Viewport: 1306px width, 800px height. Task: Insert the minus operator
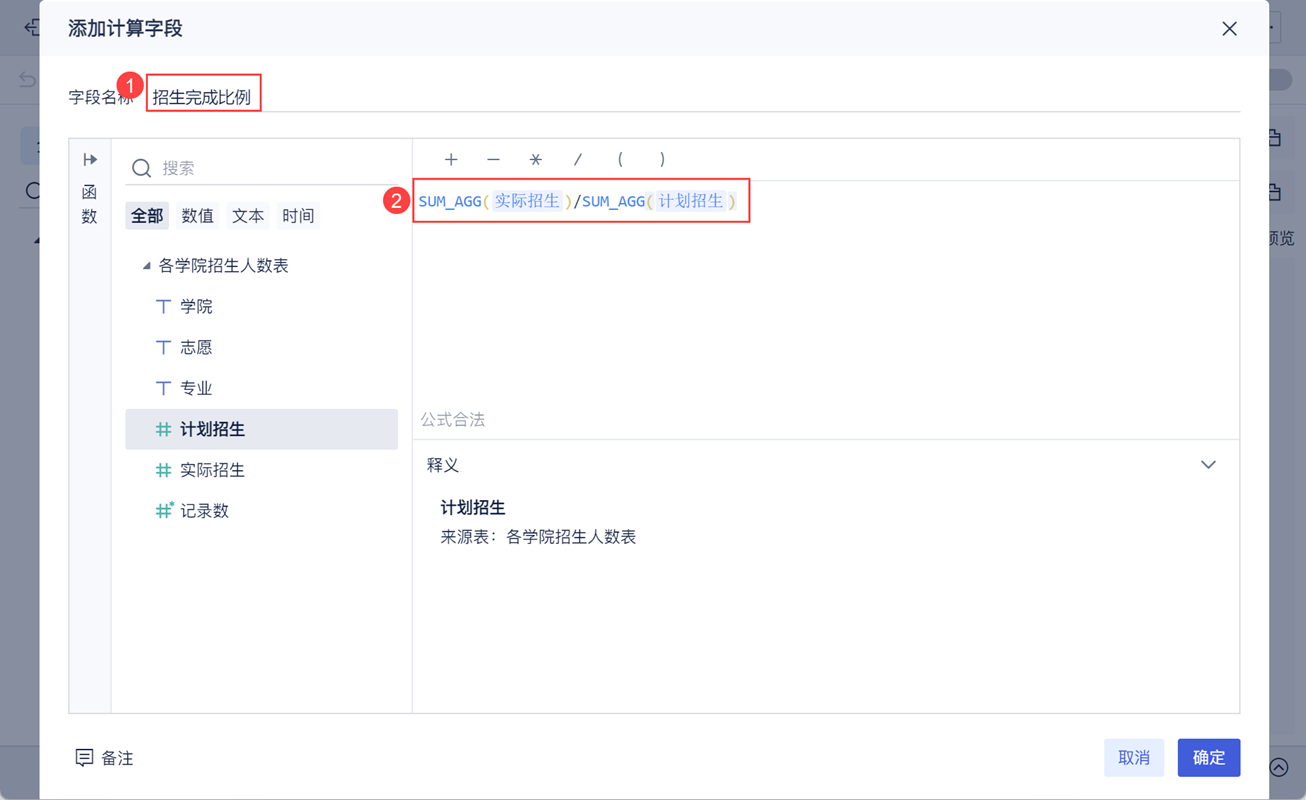click(x=493, y=160)
